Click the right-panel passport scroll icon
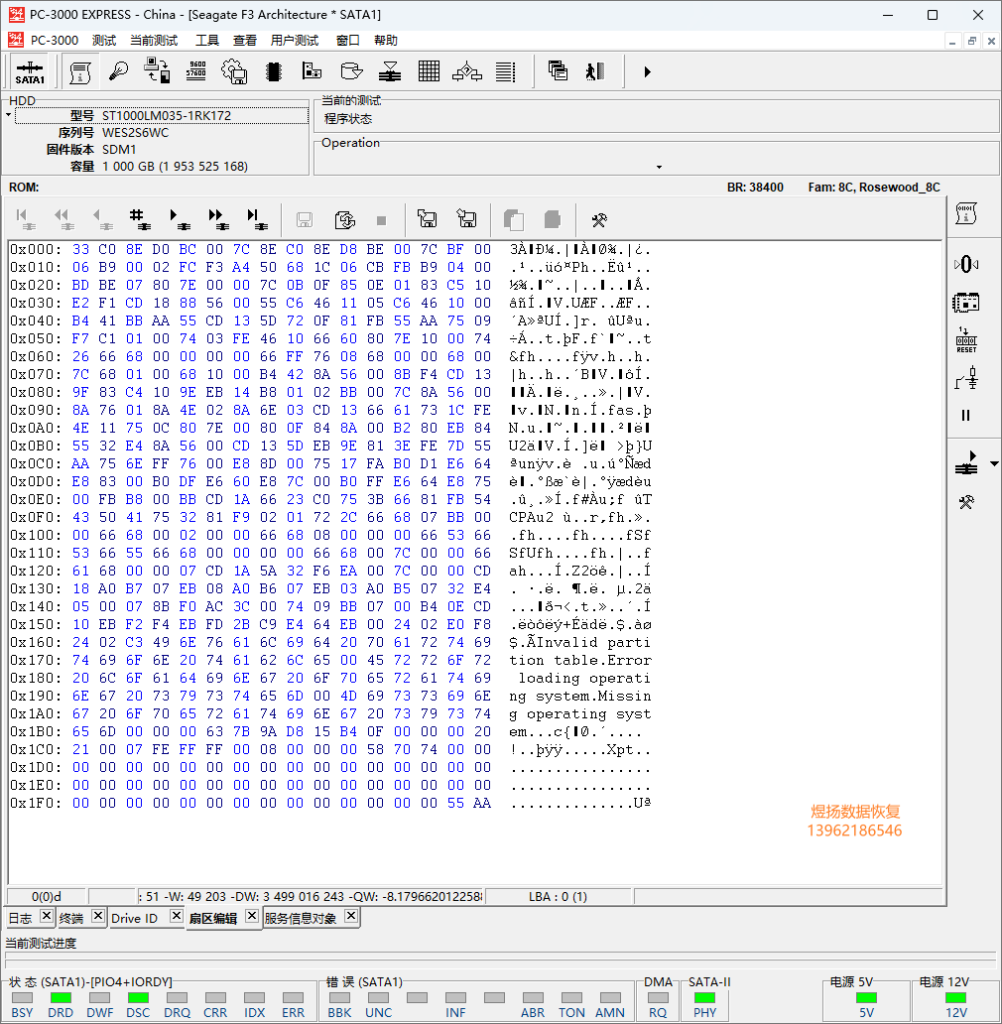The image size is (1002, 1024). pos(966,214)
